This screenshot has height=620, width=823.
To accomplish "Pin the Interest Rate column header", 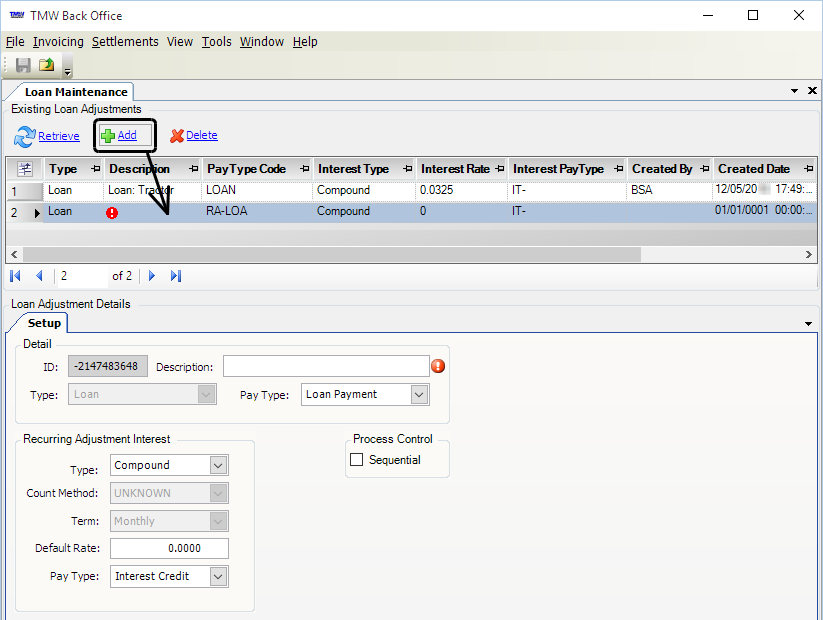I will tap(498, 169).
